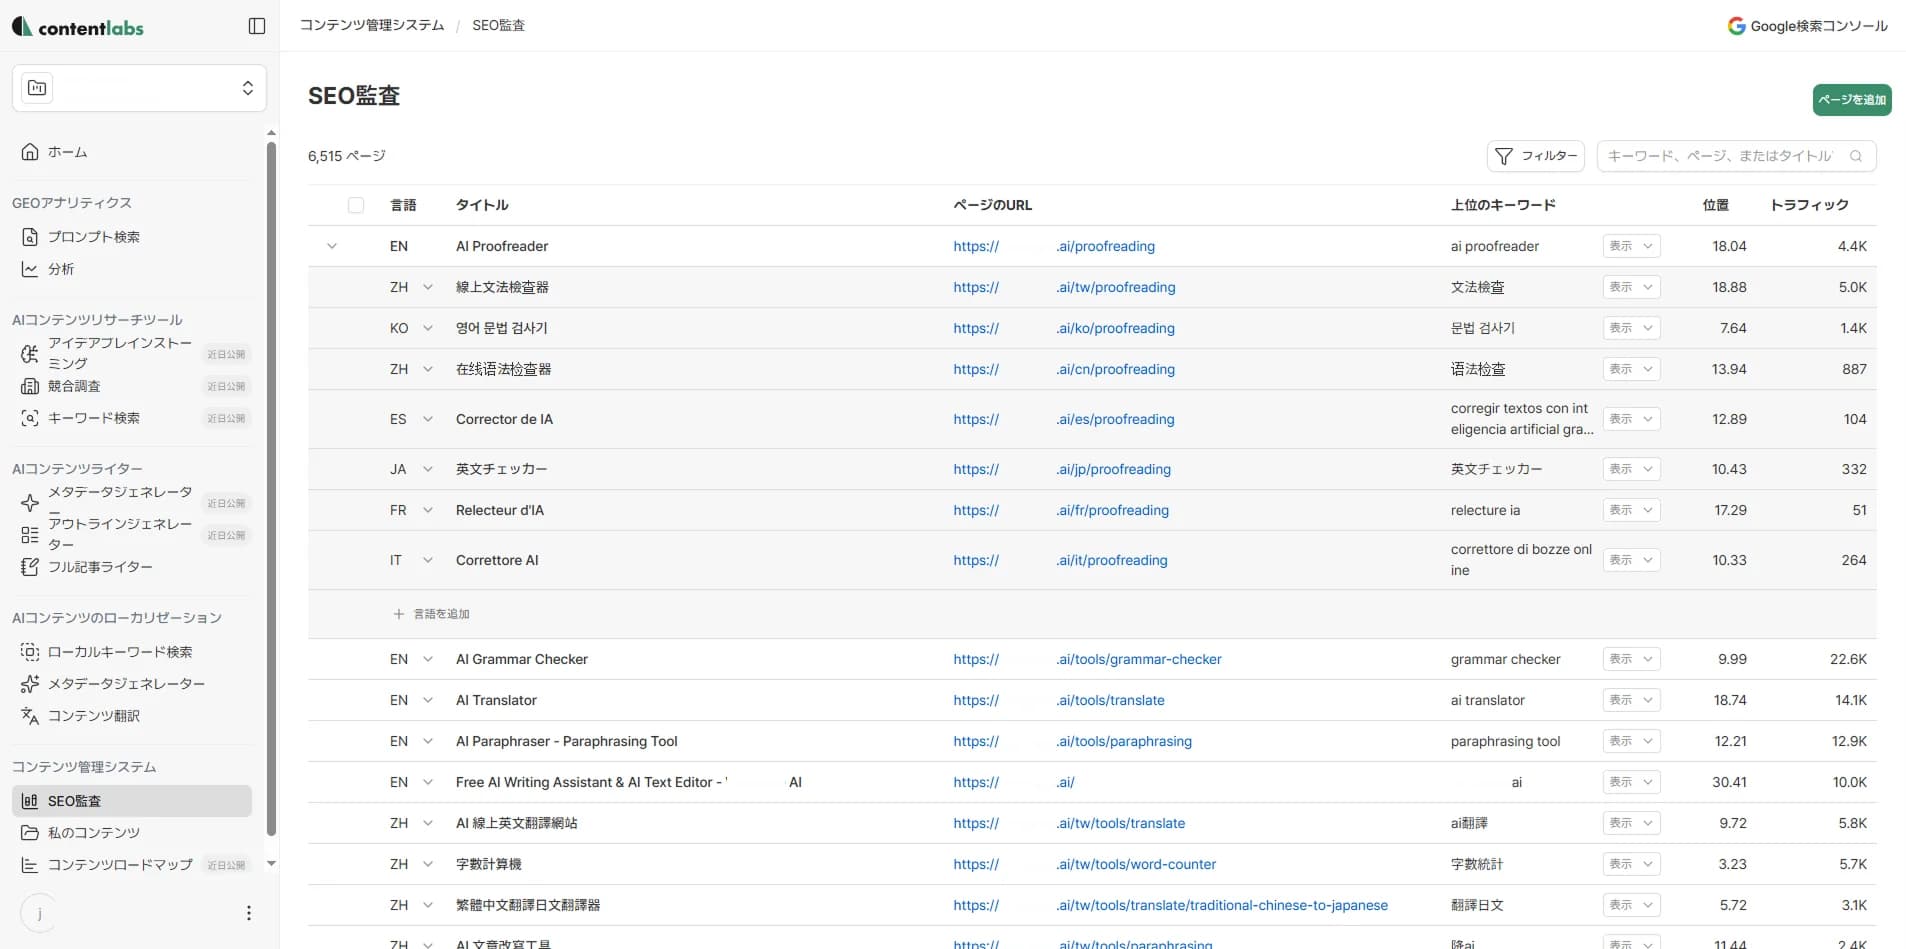Click three-dot menu beside user avatar
The width and height of the screenshot is (1906, 949).
point(249,913)
